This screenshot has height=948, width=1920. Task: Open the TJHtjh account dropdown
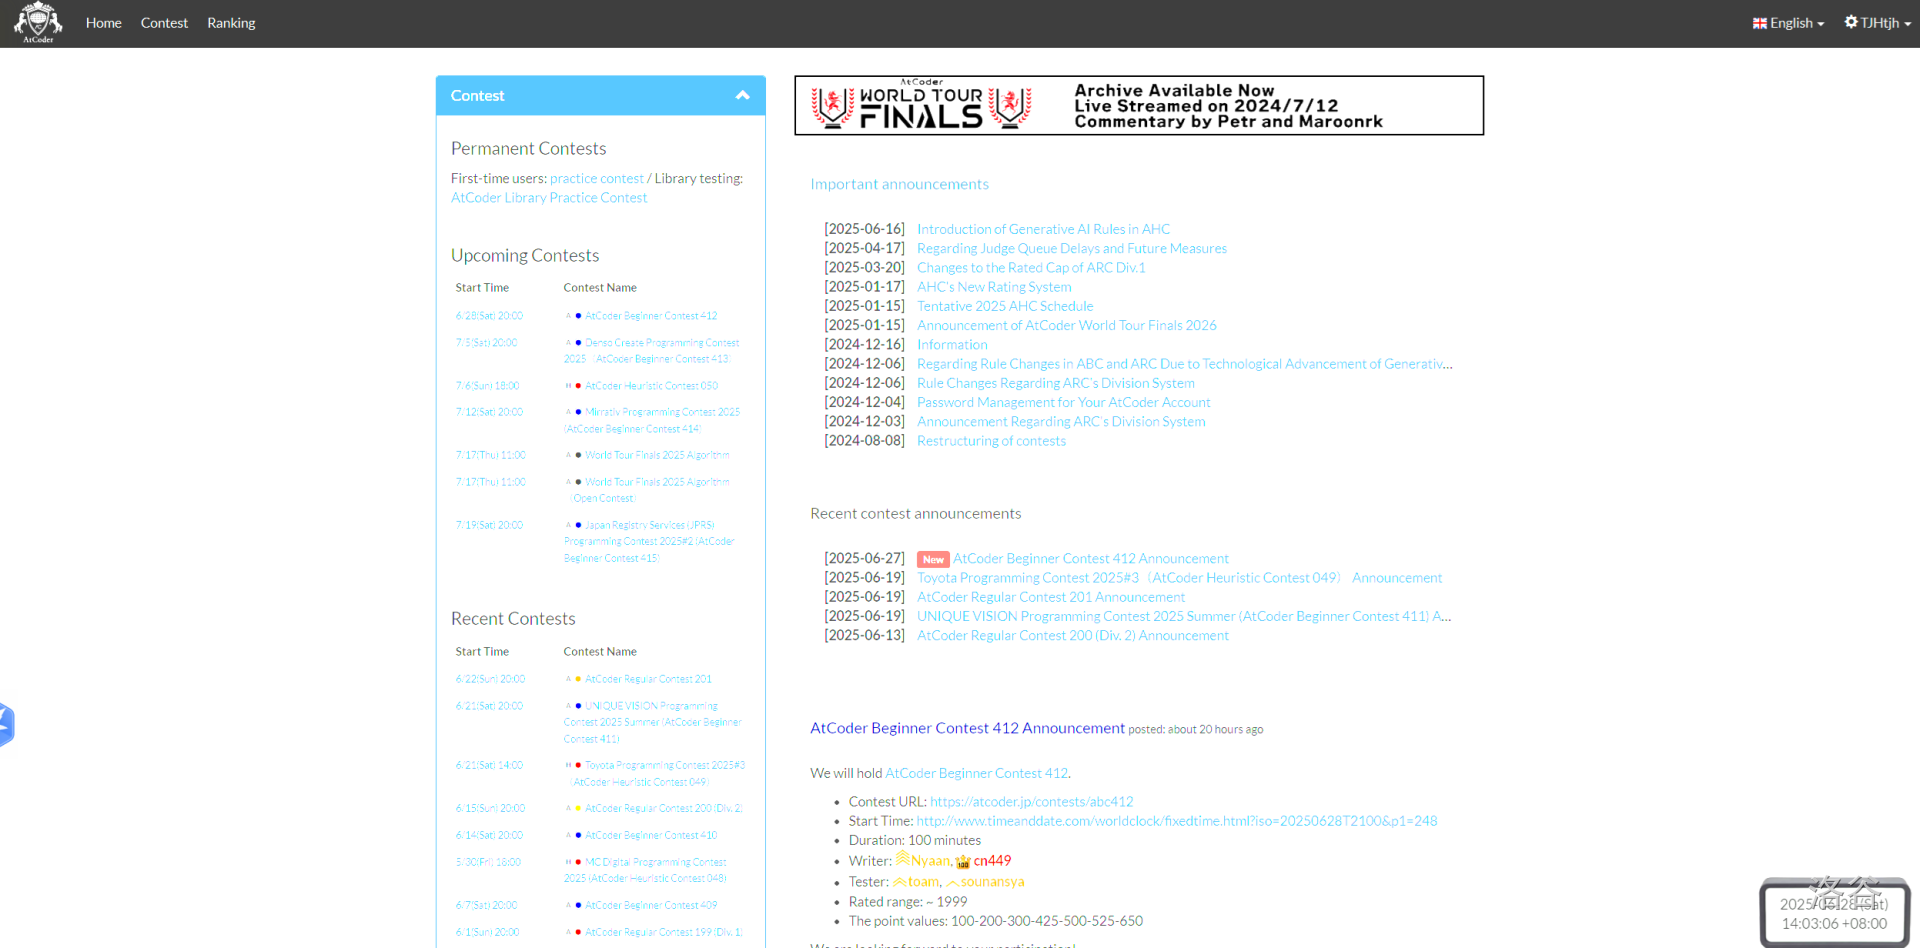1878,23
